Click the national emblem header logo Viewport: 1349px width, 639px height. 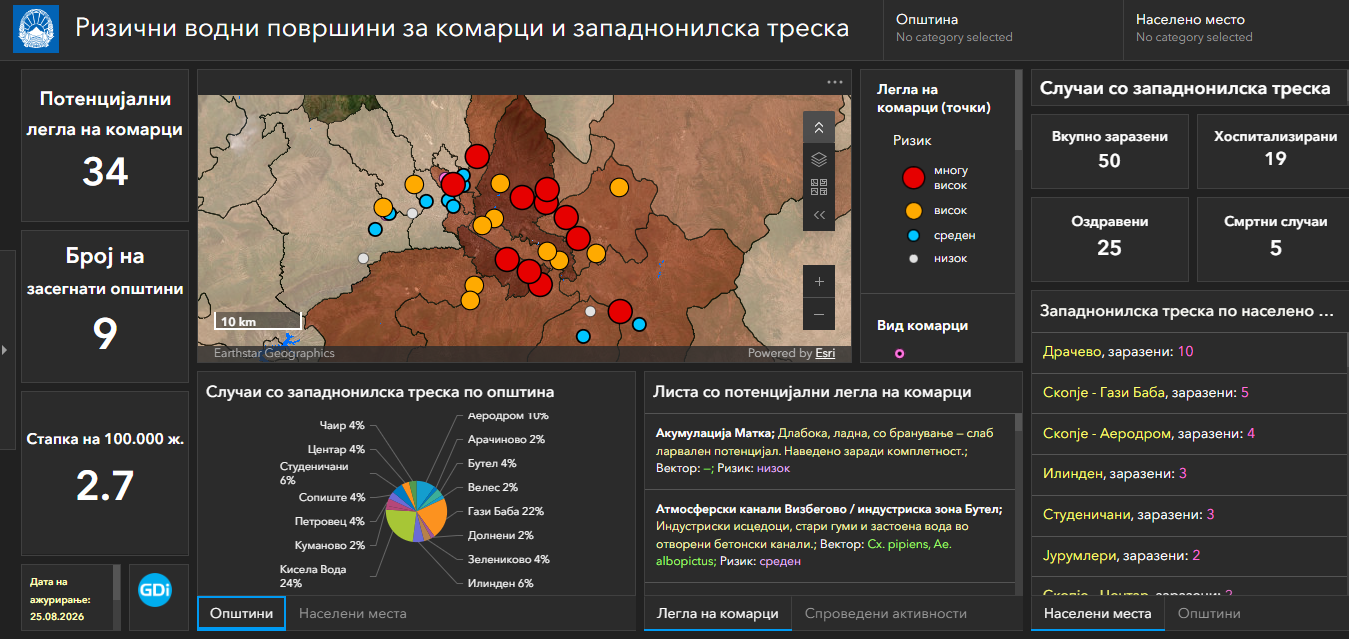[x=36, y=29]
